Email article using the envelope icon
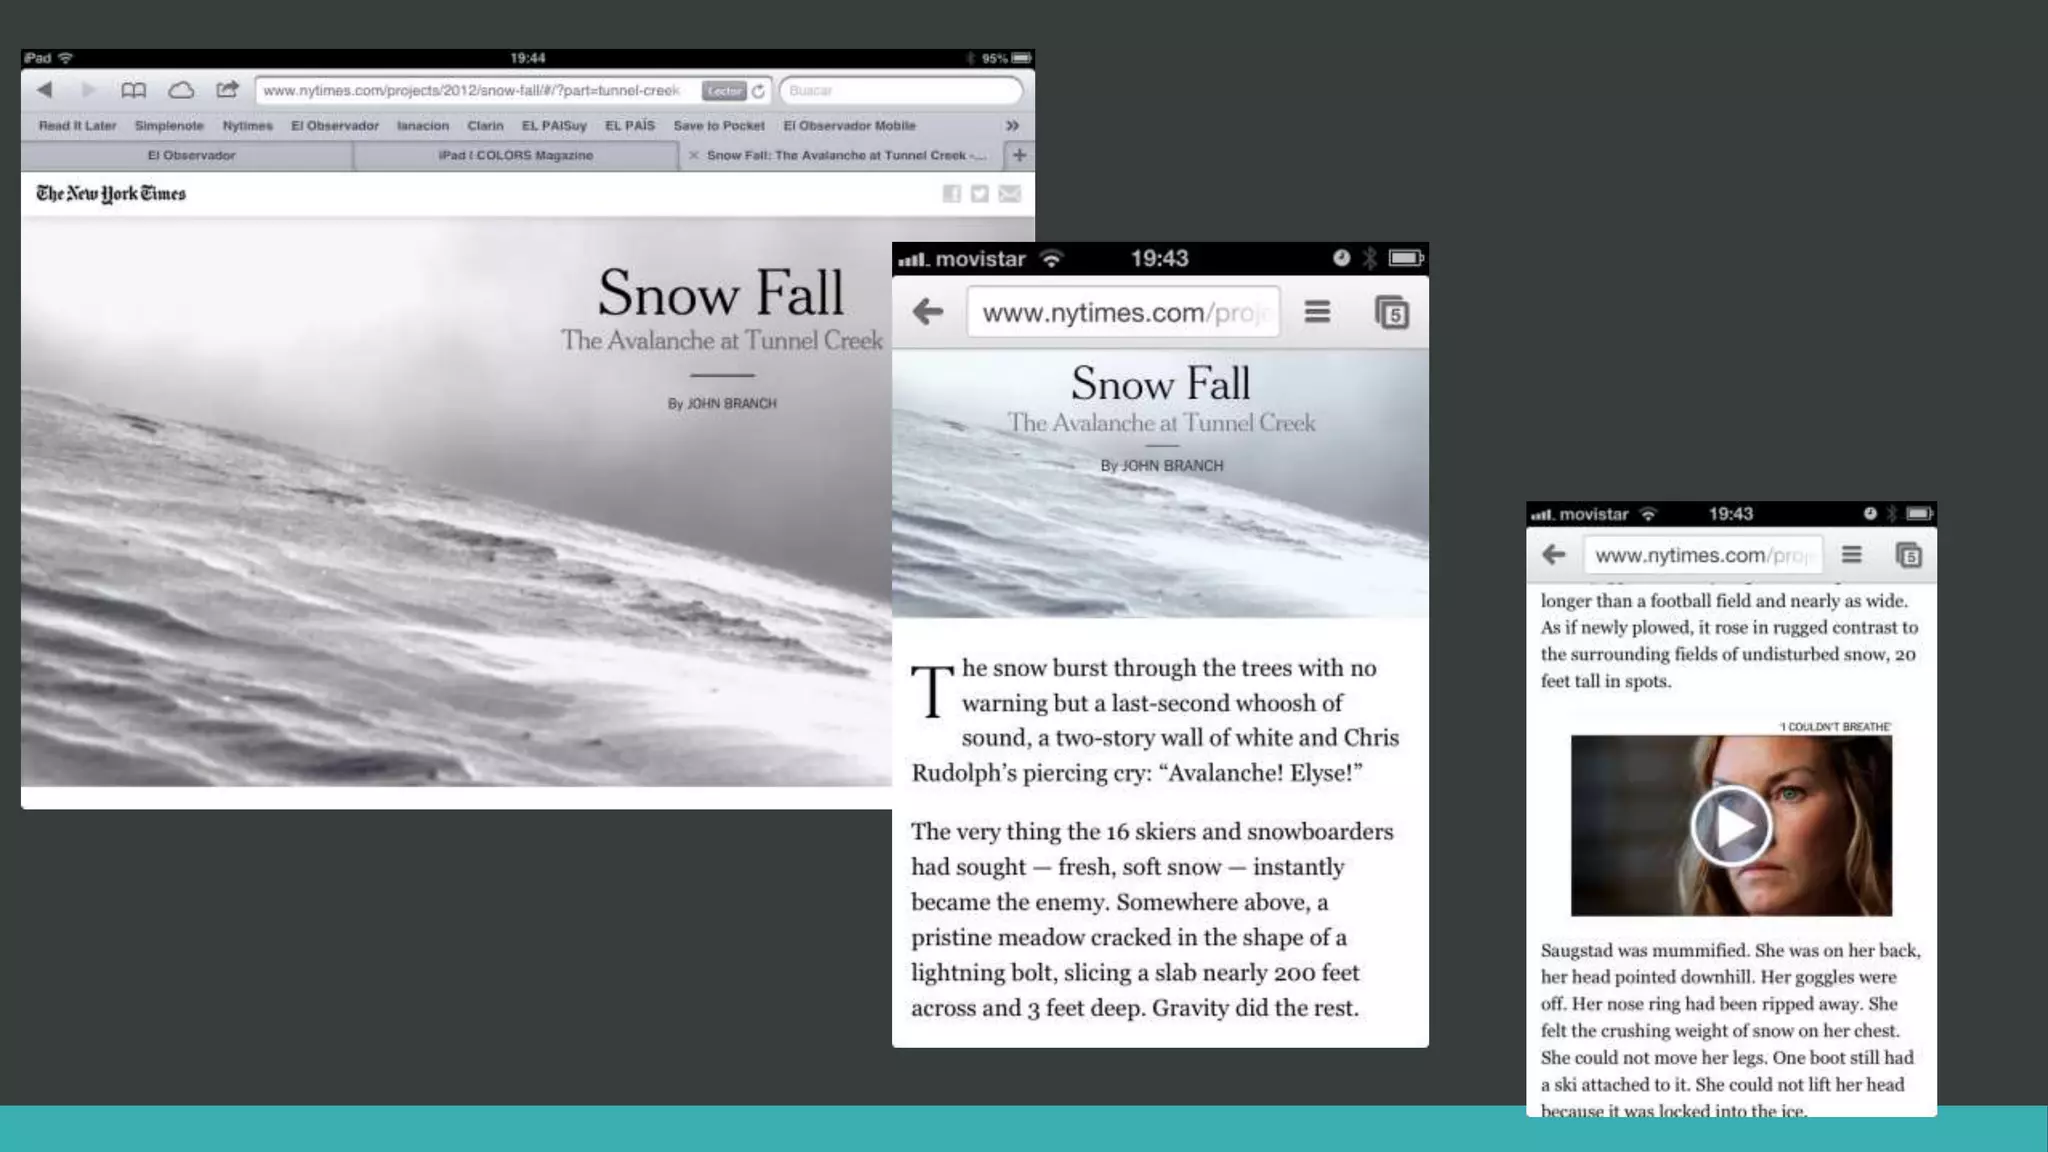 [x=1010, y=194]
